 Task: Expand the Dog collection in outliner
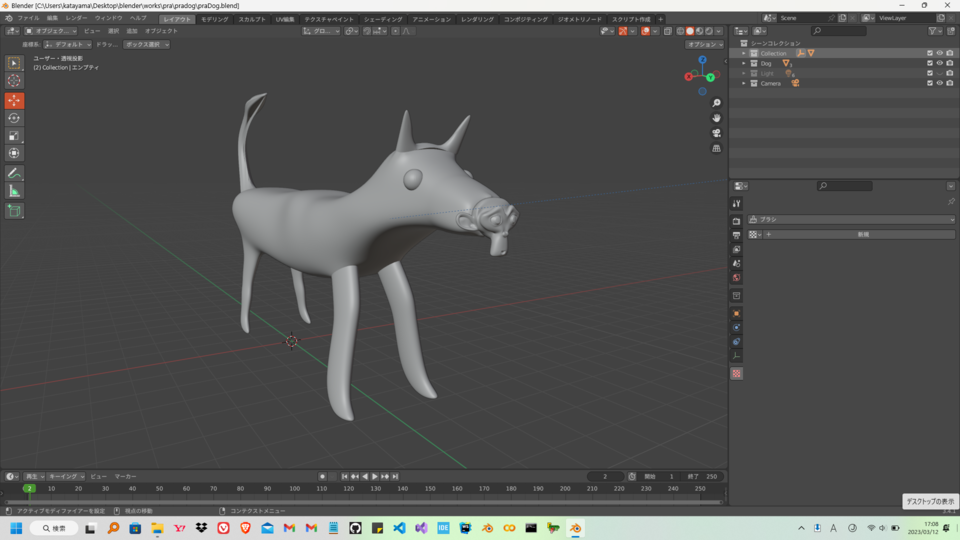[744, 63]
